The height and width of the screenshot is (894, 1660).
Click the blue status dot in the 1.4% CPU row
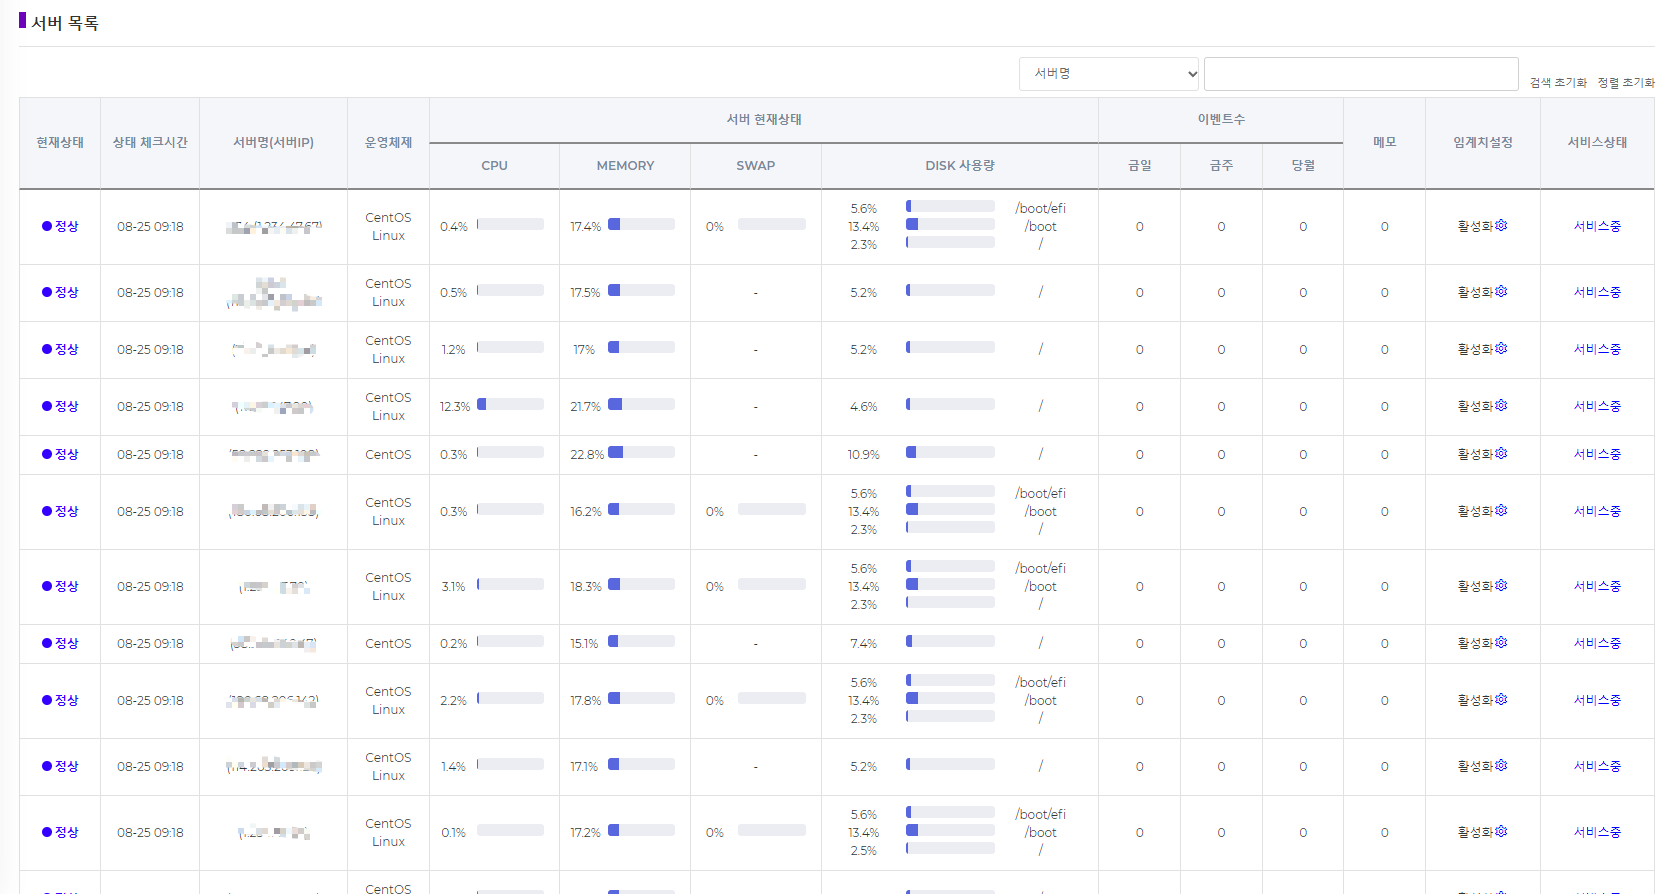(x=47, y=766)
